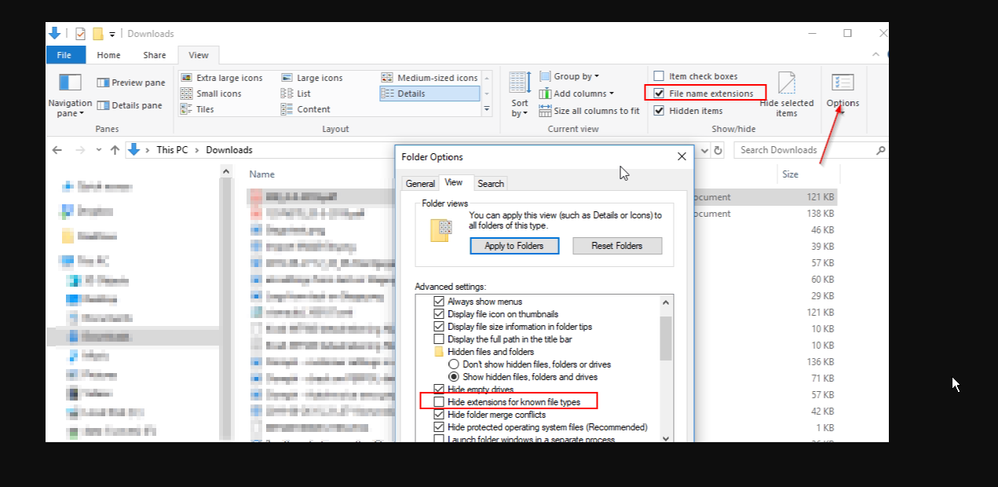Click the Navigation pane icon
This screenshot has height=487, width=998.
click(x=70, y=83)
